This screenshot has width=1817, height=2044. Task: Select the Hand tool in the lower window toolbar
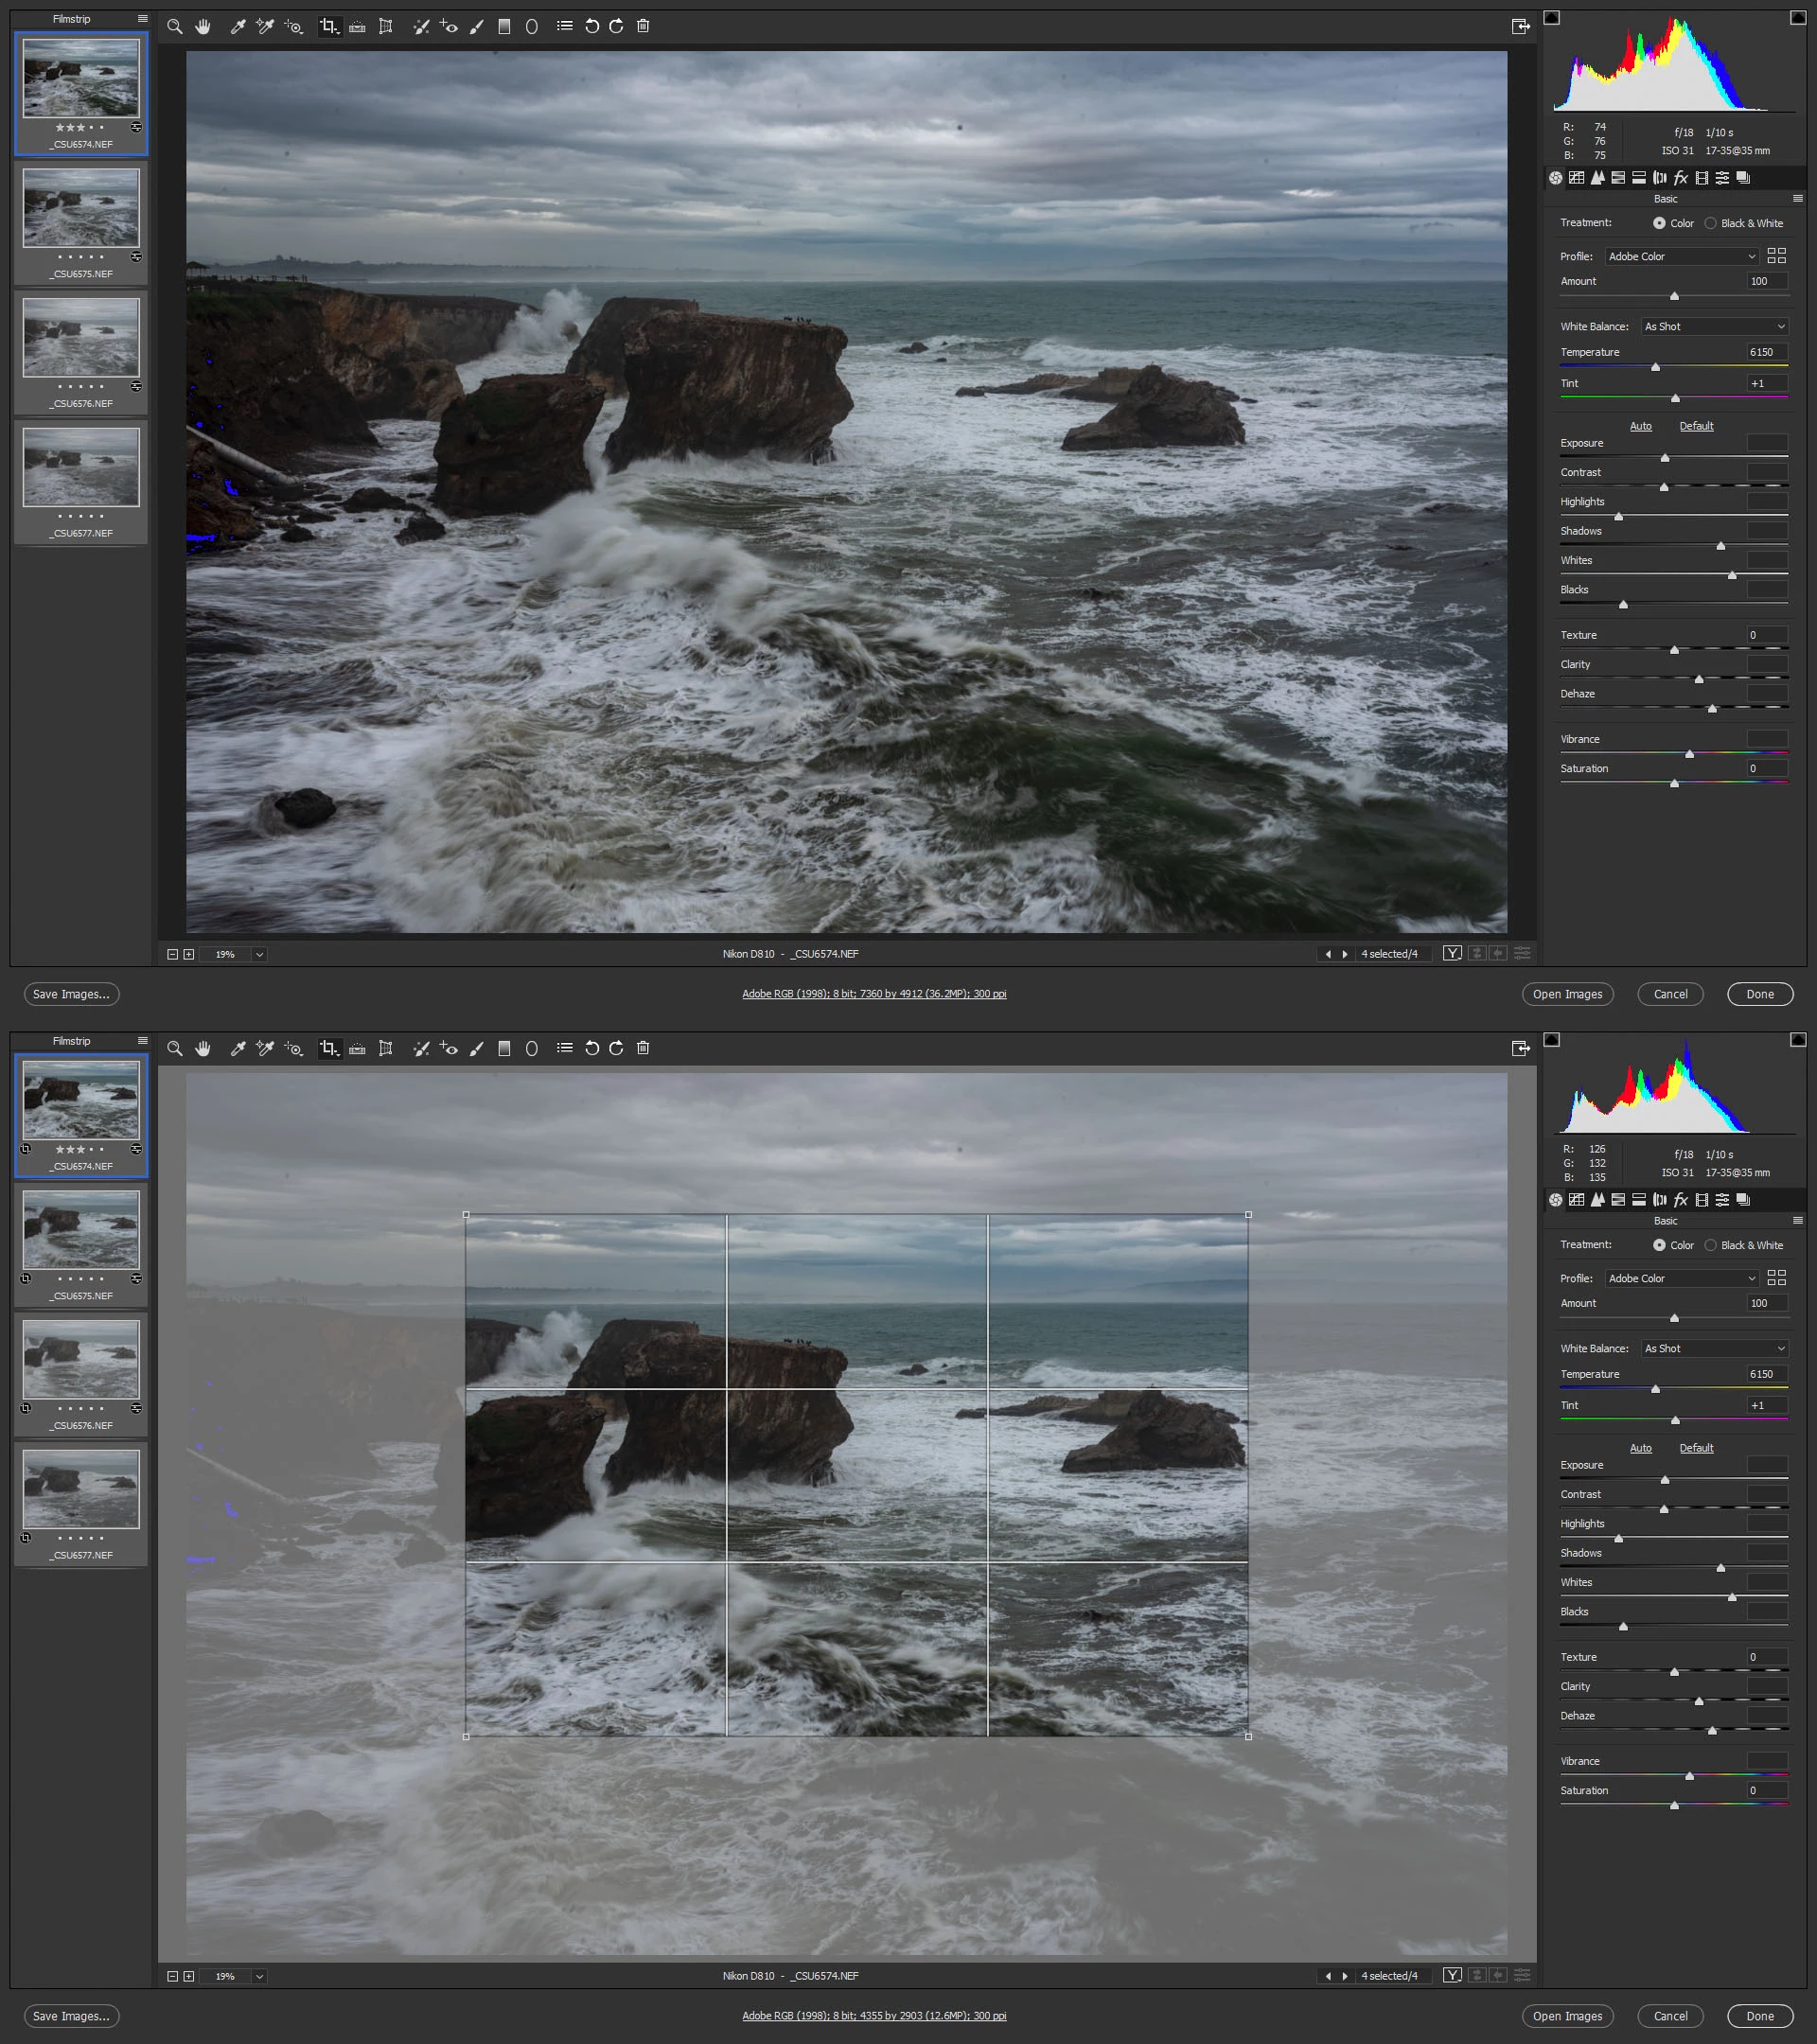pyautogui.click(x=203, y=1048)
